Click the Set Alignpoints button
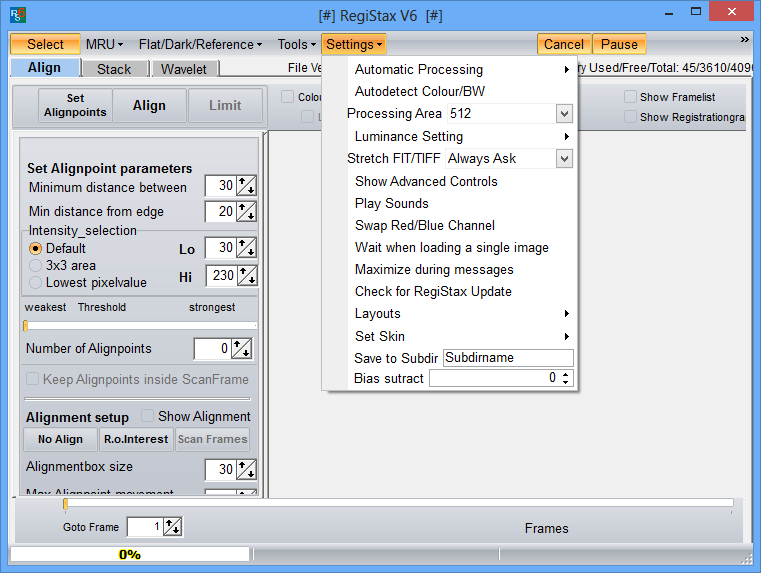The width and height of the screenshot is (761, 573). click(x=75, y=105)
